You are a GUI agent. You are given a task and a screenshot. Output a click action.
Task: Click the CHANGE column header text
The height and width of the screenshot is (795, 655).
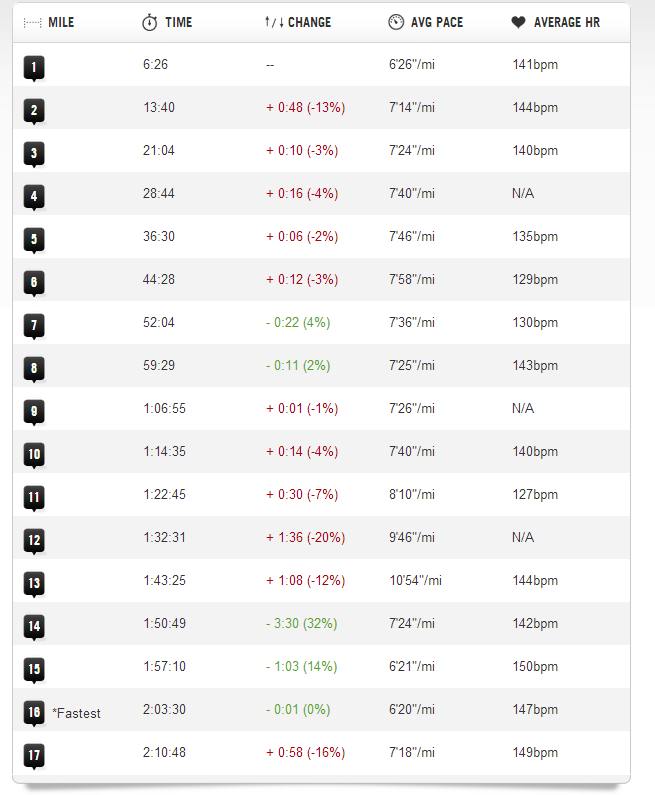(309, 22)
